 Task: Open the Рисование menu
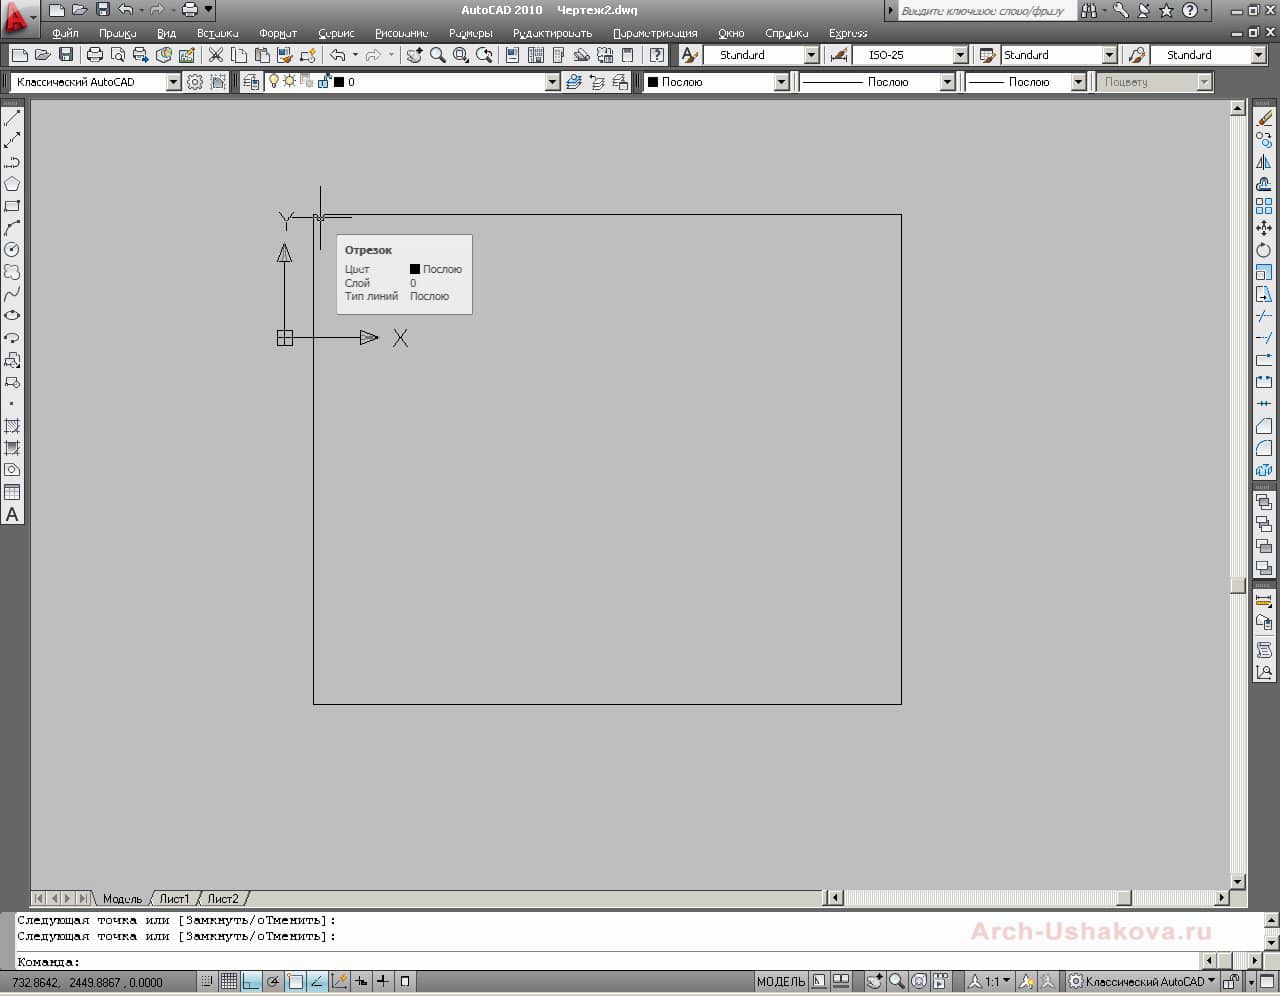[x=401, y=33]
